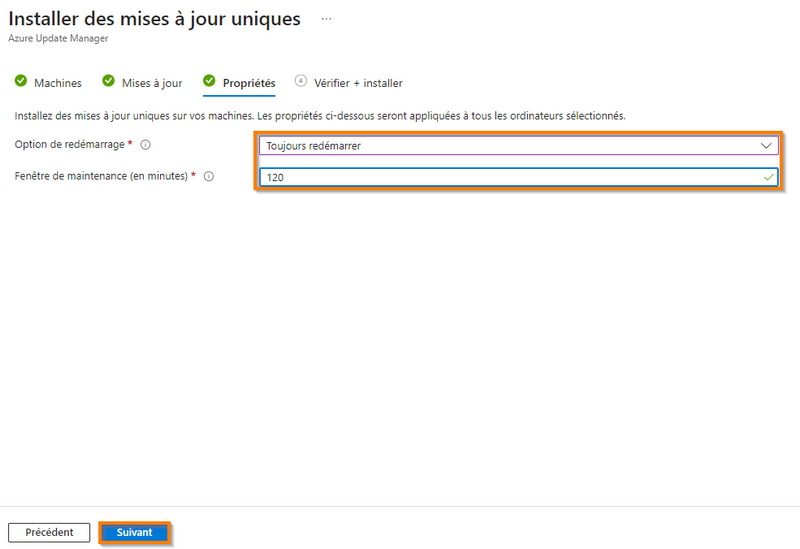Open the more options ellipsis beside the title
The height and width of the screenshot is (549, 800).
tap(326, 19)
